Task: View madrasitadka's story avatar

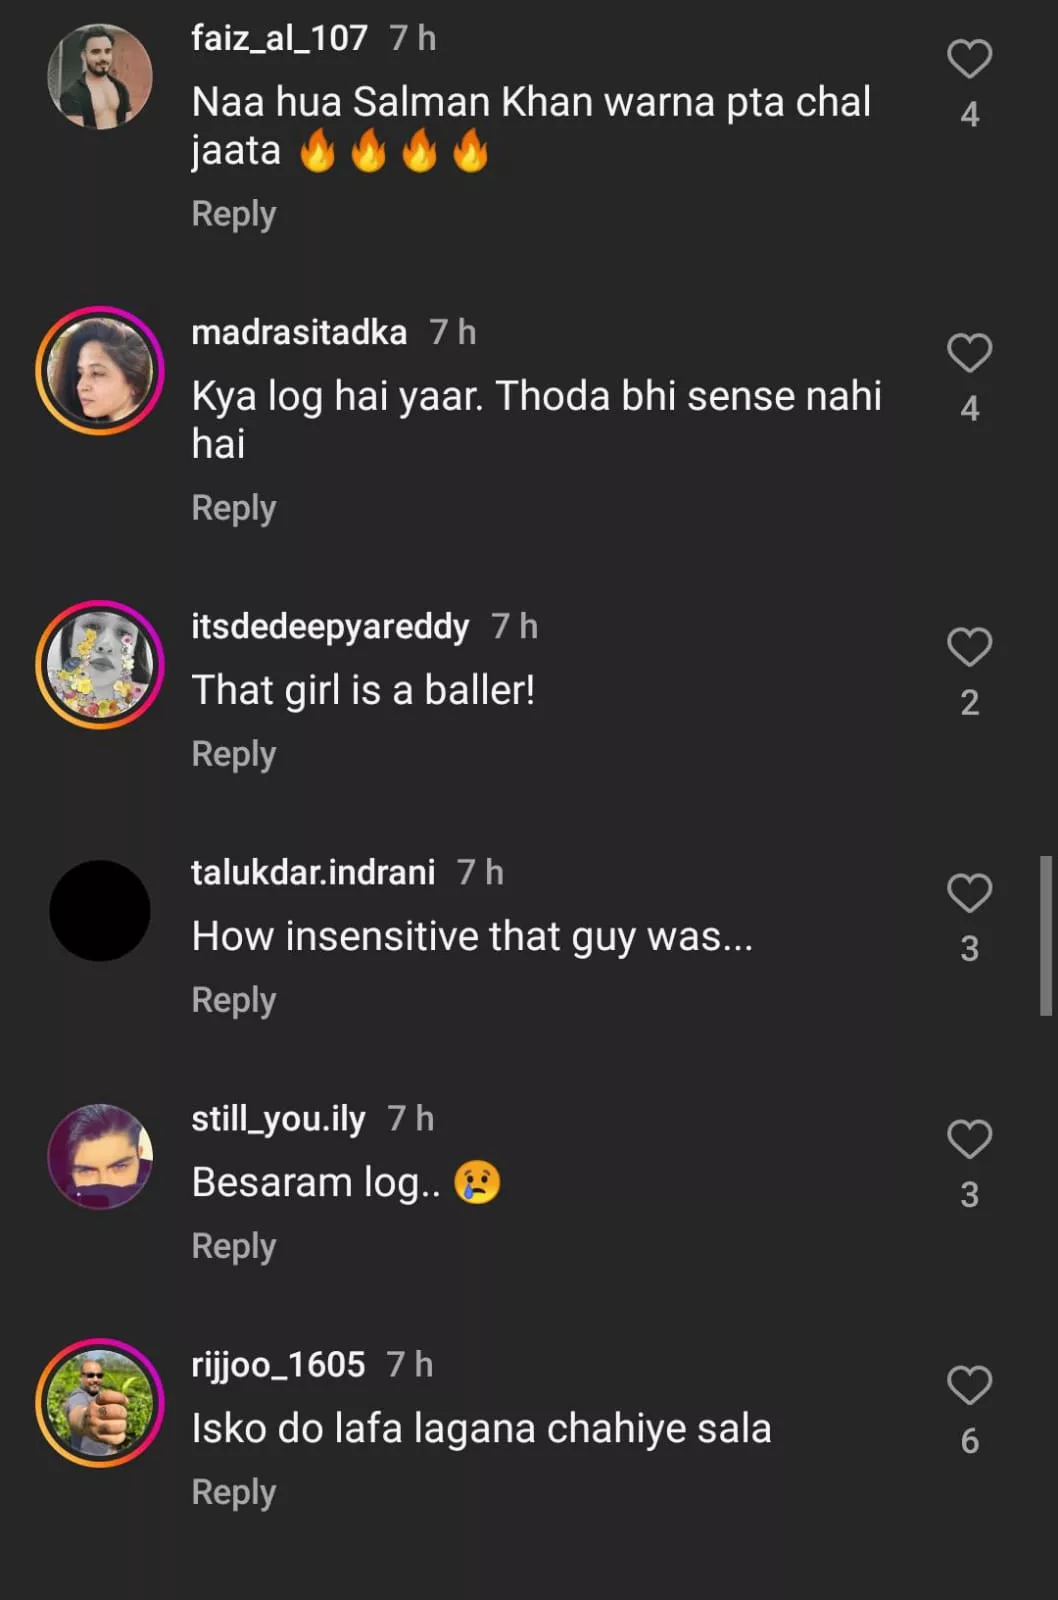Action: pyautogui.click(x=100, y=370)
